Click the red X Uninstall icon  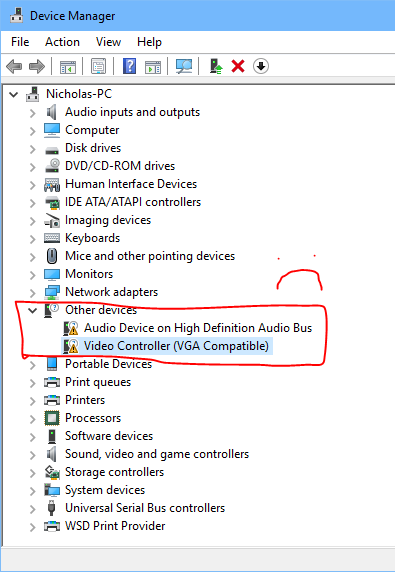(238, 66)
